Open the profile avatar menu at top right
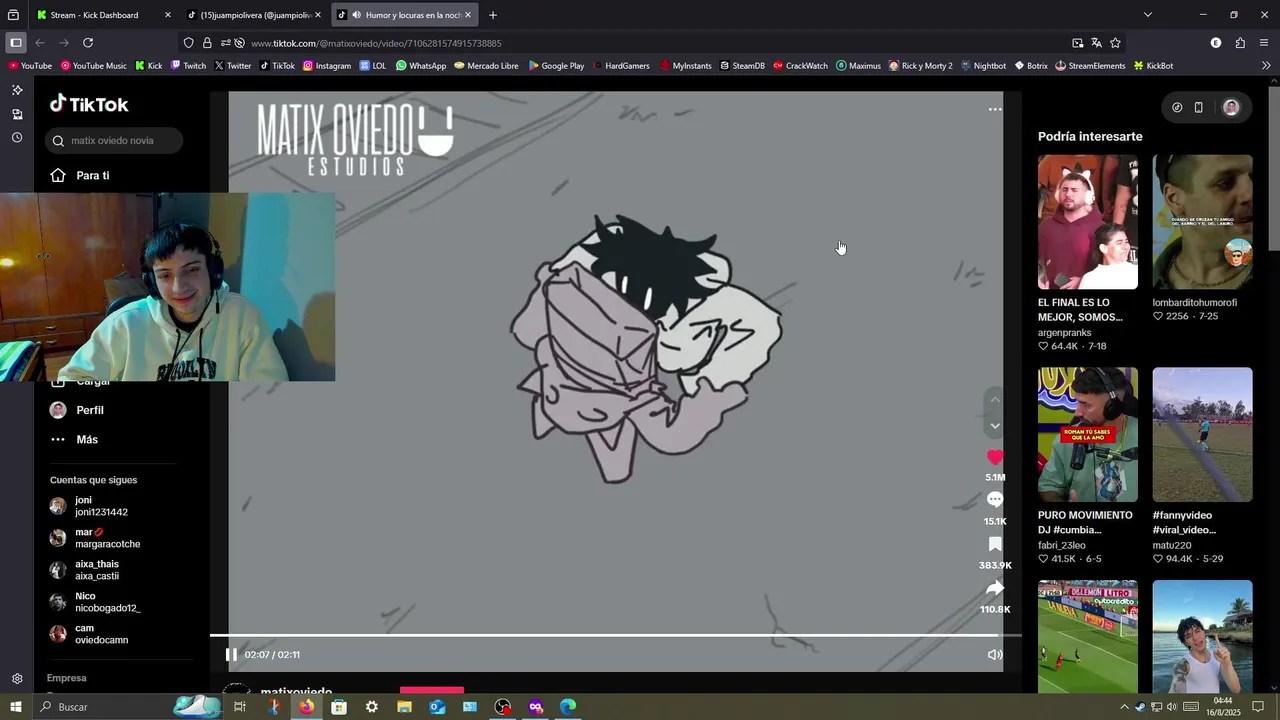 tap(1231, 107)
